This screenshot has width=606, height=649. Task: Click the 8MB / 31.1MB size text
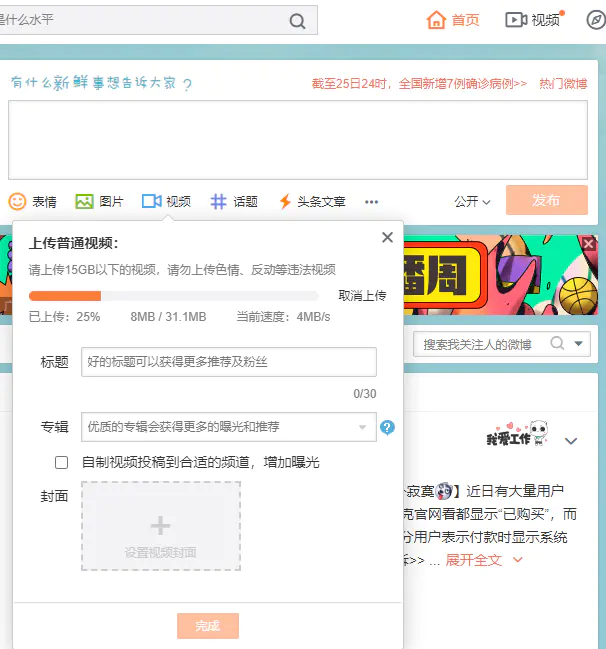[168, 317]
